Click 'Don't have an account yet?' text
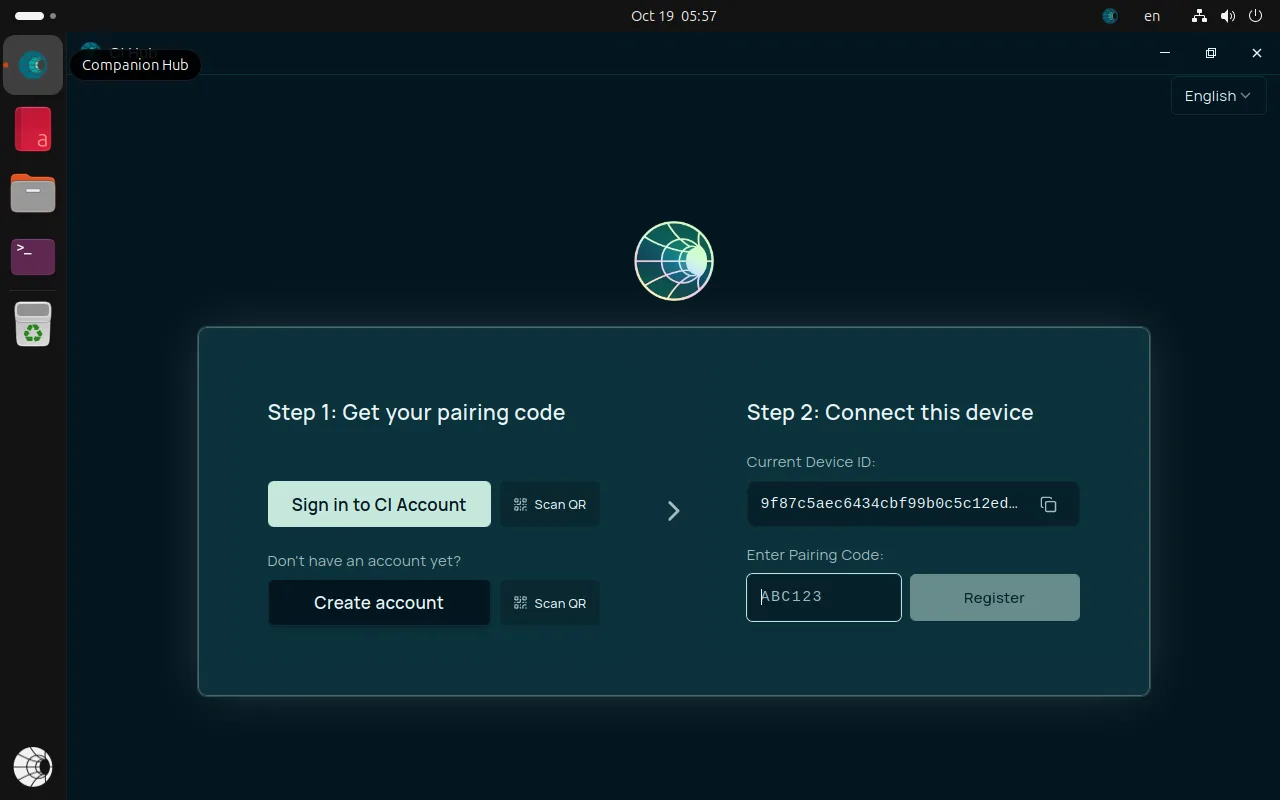The height and width of the screenshot is (800, 1280). [x=364, y=561]
